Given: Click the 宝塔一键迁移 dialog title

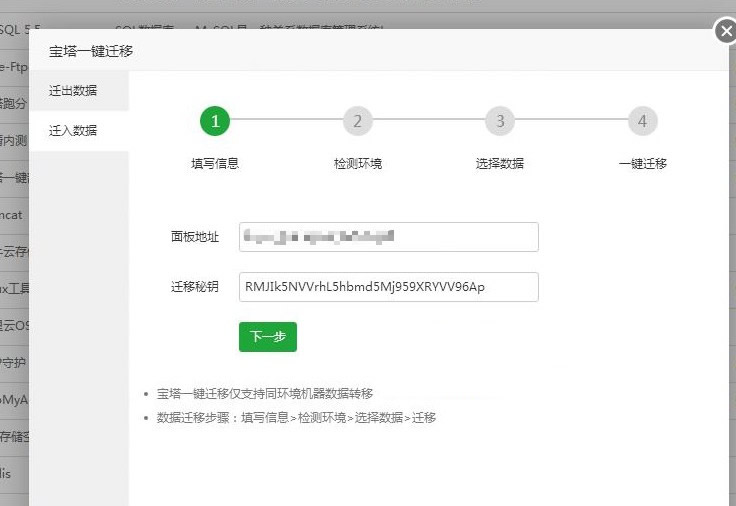Looking at the screenshot, I should pos(91,51).
